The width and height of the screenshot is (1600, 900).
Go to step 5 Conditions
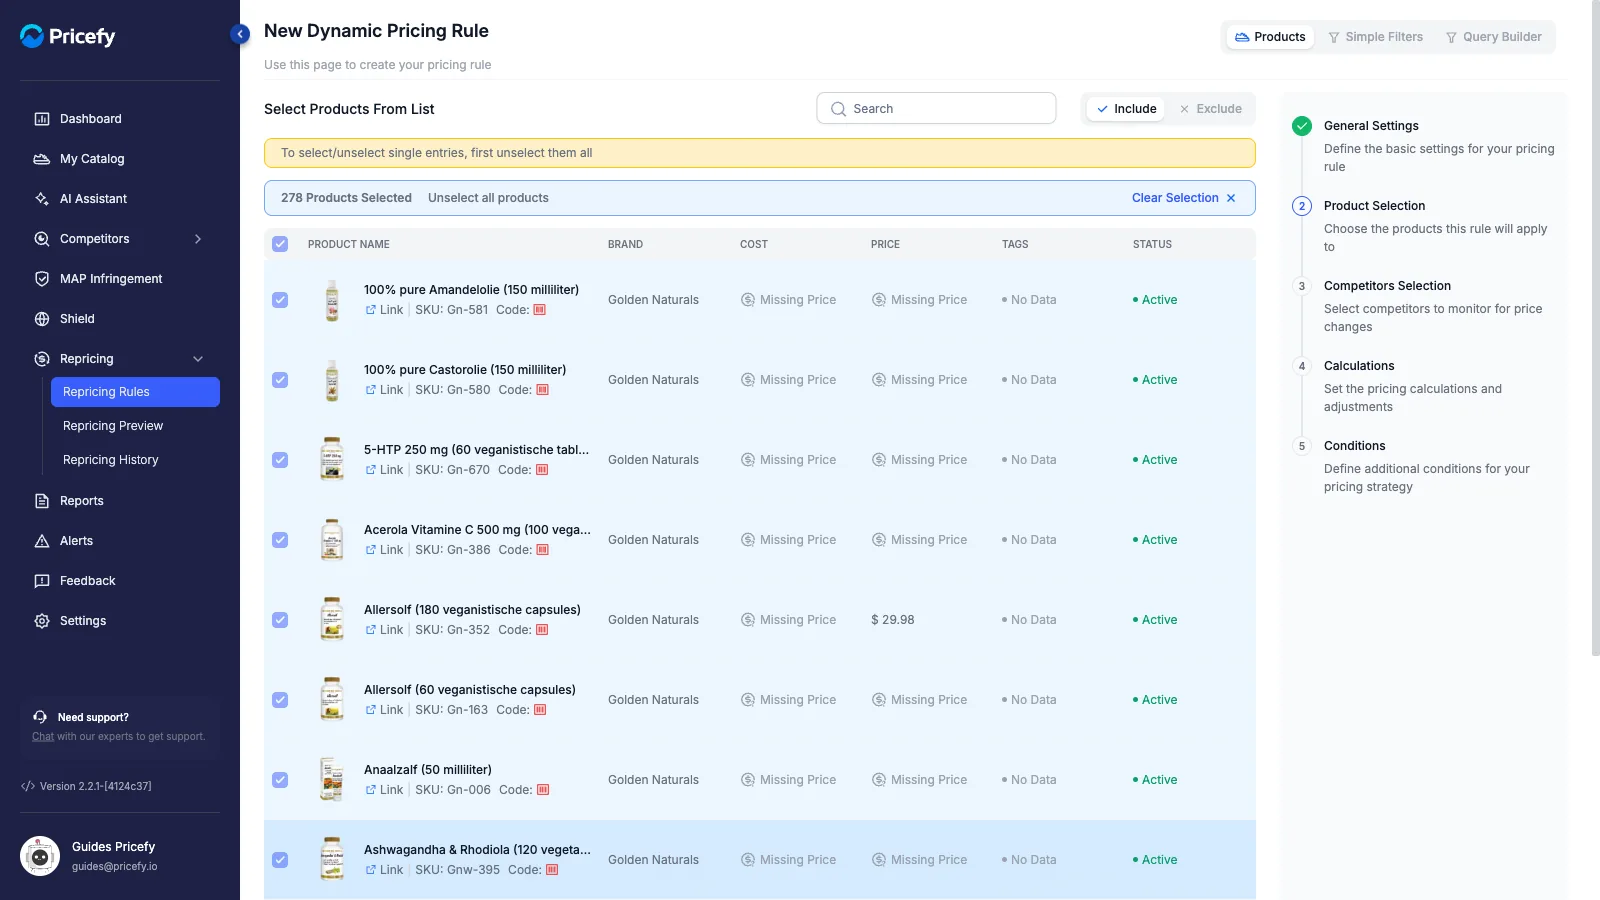point(1355,446)
